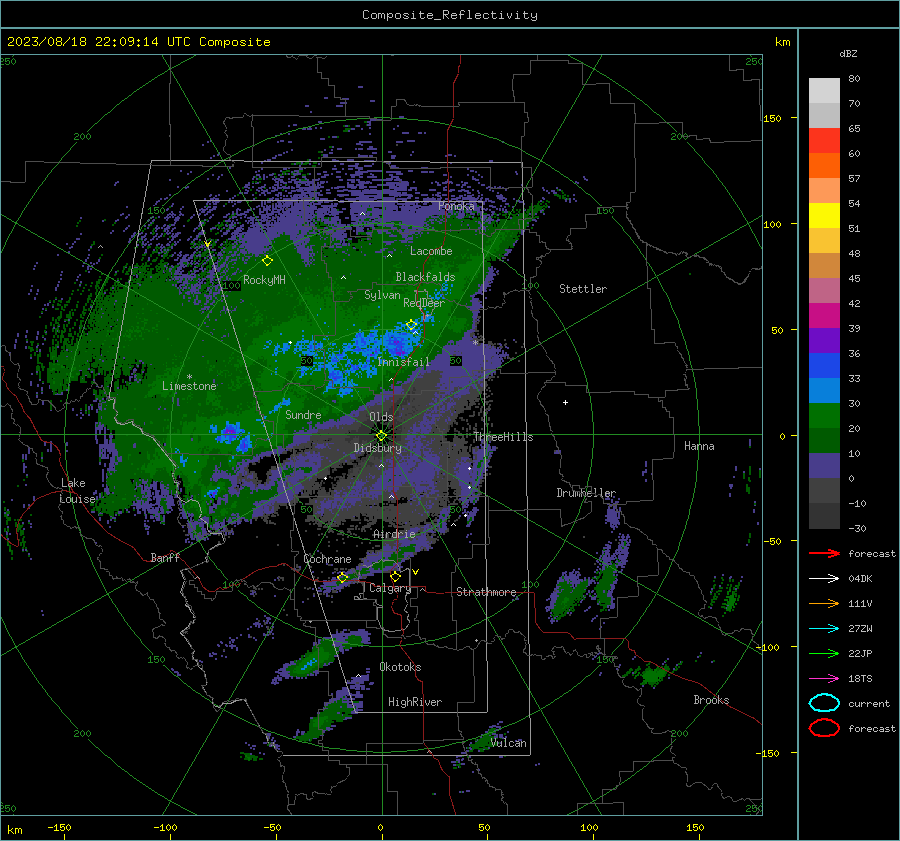Click the Didsbury label on the map
The image size is (900, 841).
[378, 448]
